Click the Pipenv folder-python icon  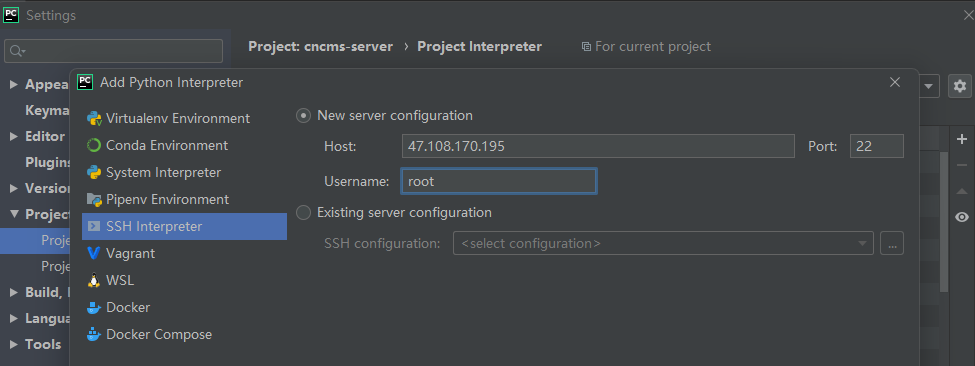(x=94, y=199)
